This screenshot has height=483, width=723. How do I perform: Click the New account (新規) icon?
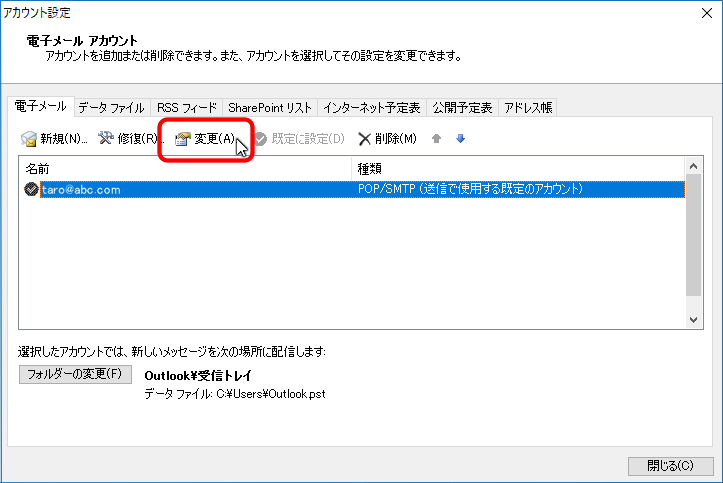[x=30, y=139]
